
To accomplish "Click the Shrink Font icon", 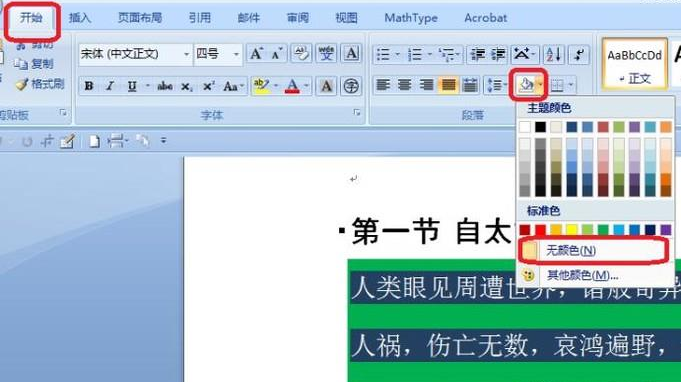I will tap(277, 54).
